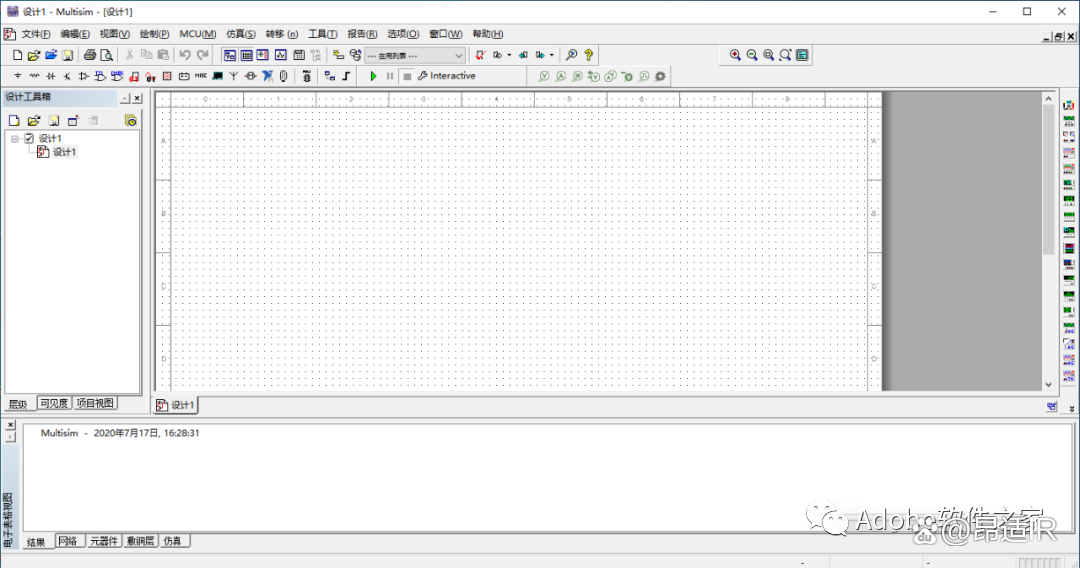
Task: Place an RF antenna component
Action: (234, 76)
